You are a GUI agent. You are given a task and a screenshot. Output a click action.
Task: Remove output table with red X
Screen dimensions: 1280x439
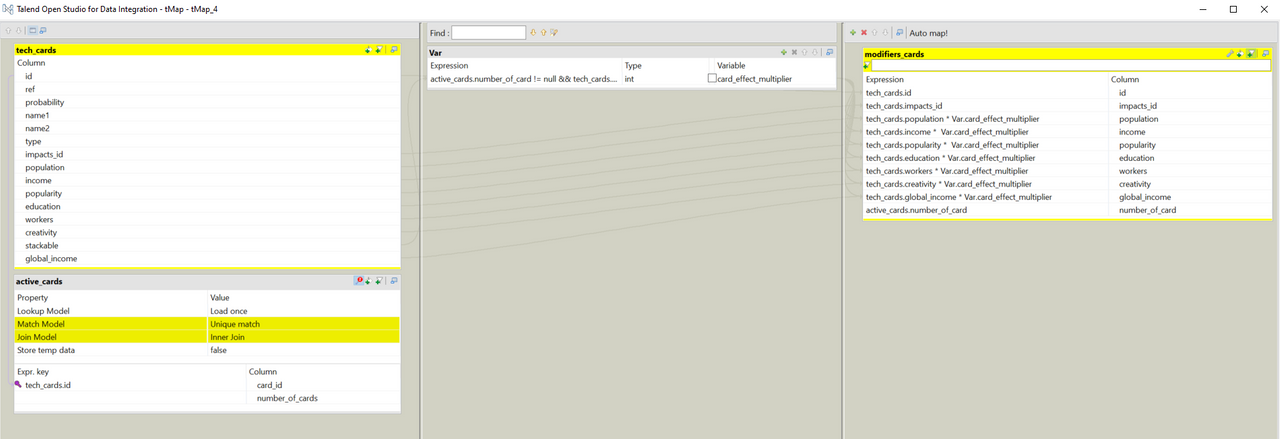[x=863, y=32]
